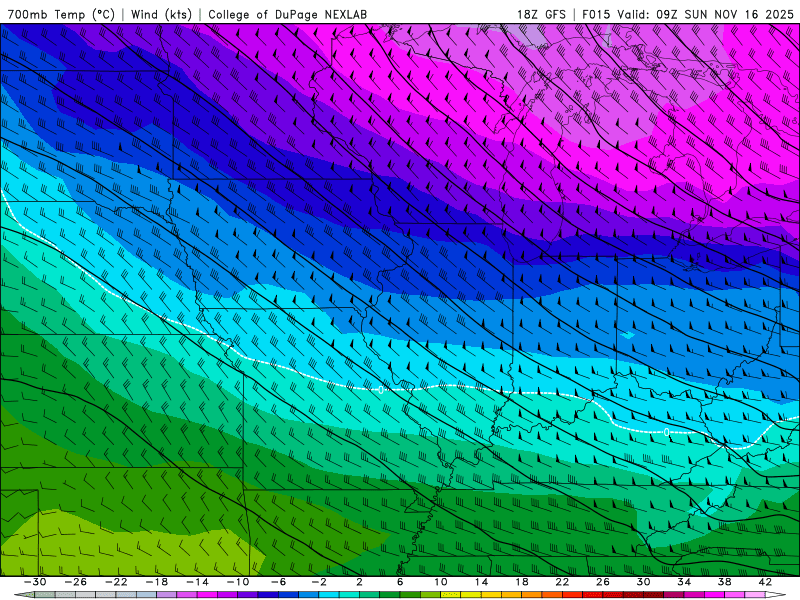Click the 6 value on the color scale
The image size is (800, 600).
point(400,582)
